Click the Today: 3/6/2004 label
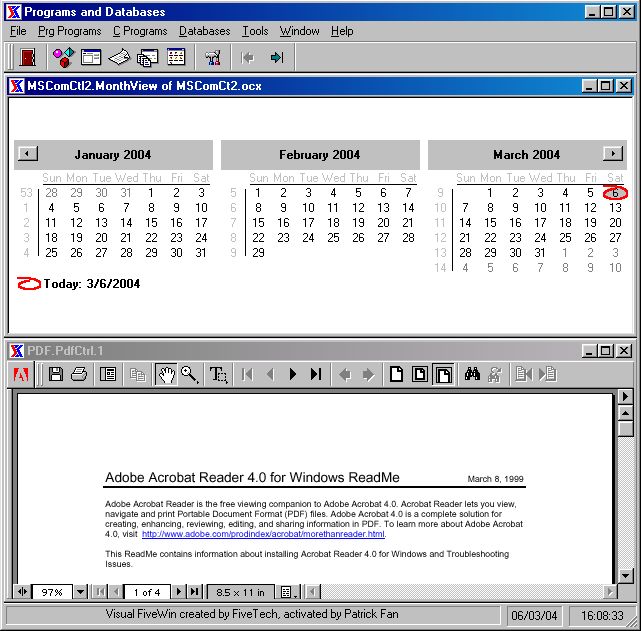641x631 pixels. 91,284
